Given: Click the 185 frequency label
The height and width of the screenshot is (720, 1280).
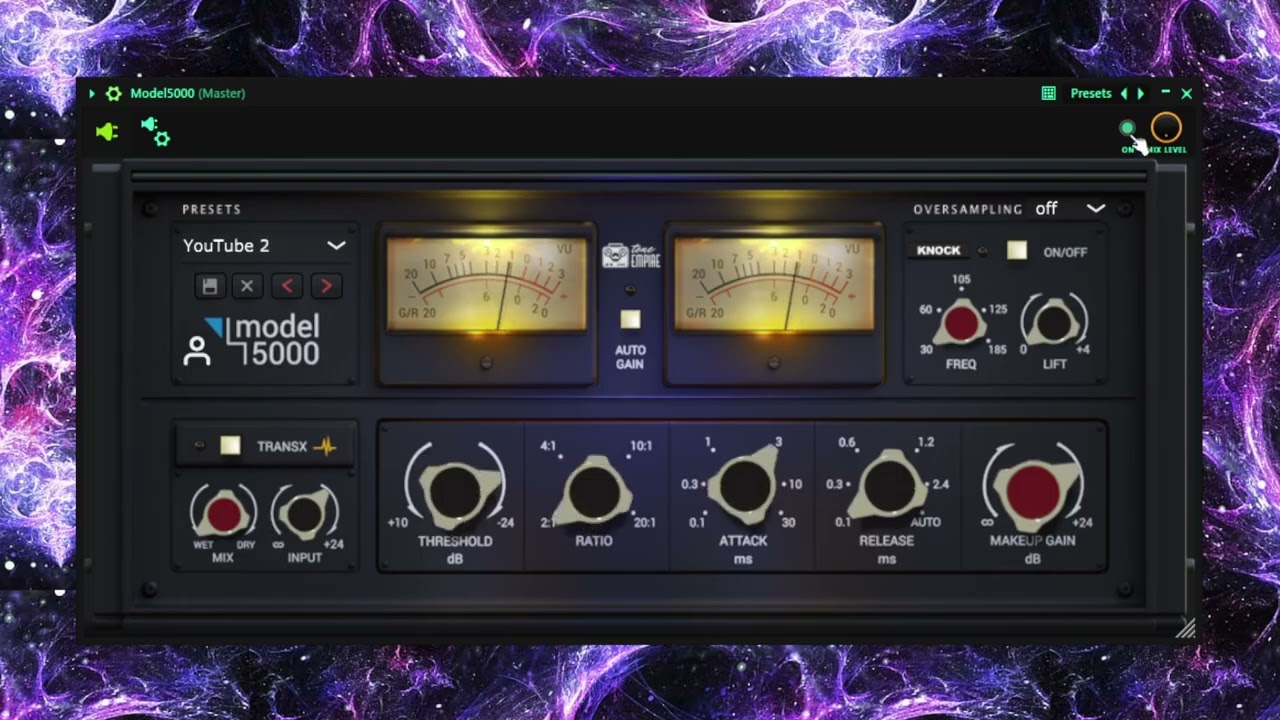Looking at the screenshot, I should point(996,349).
